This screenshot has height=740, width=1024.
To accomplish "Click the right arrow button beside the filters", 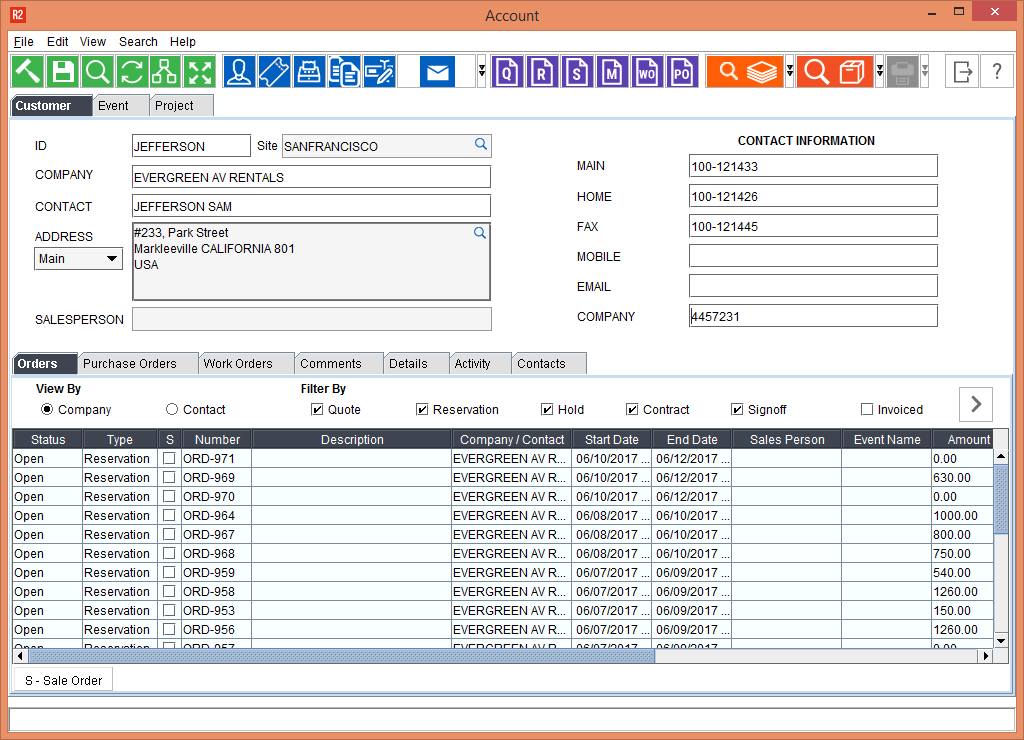I will click(x=975, y=404).
